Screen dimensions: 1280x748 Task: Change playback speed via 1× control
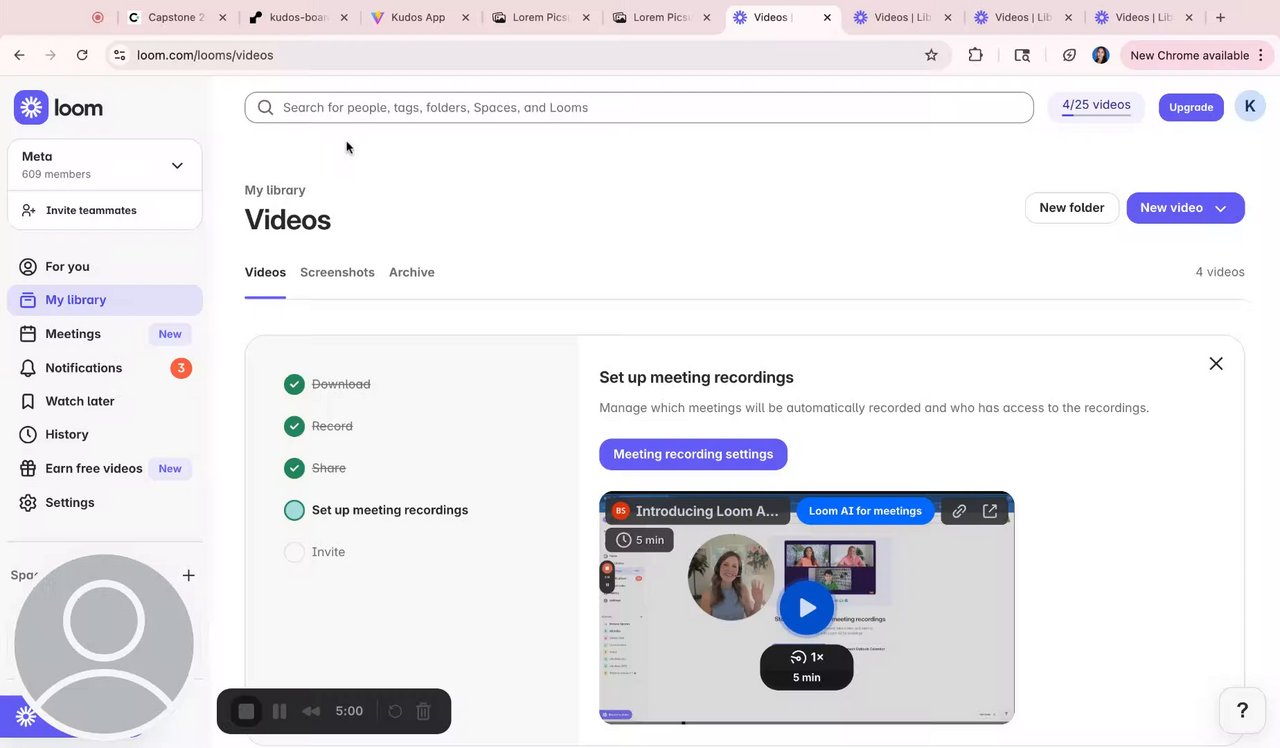(807, 657)
